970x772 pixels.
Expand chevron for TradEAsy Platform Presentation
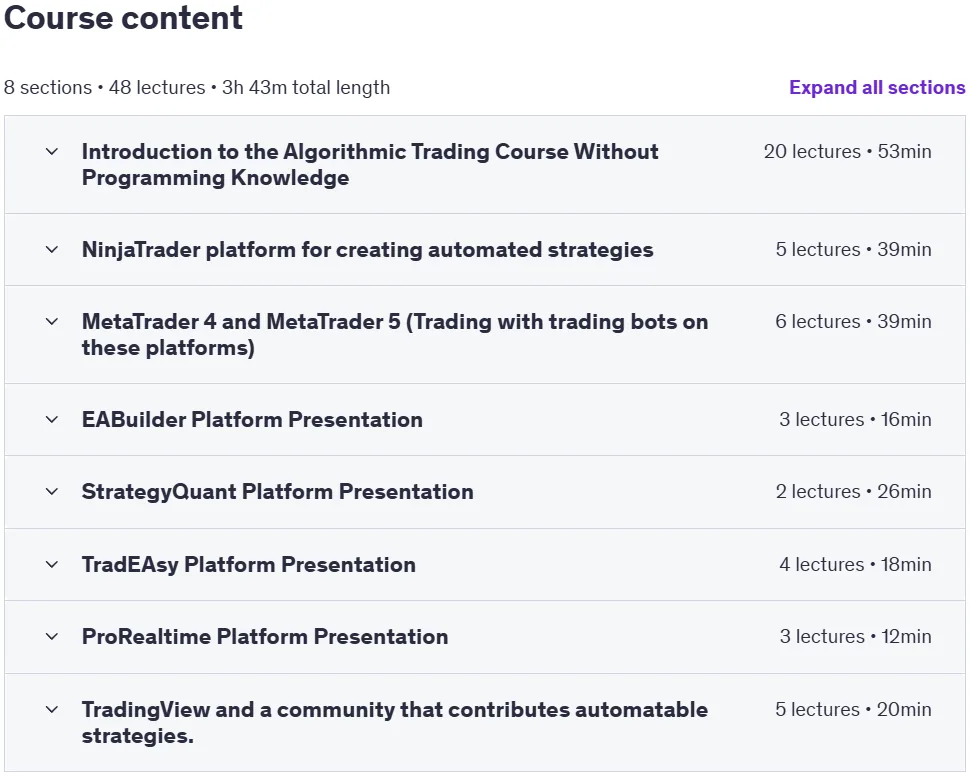tap(52, 564)
